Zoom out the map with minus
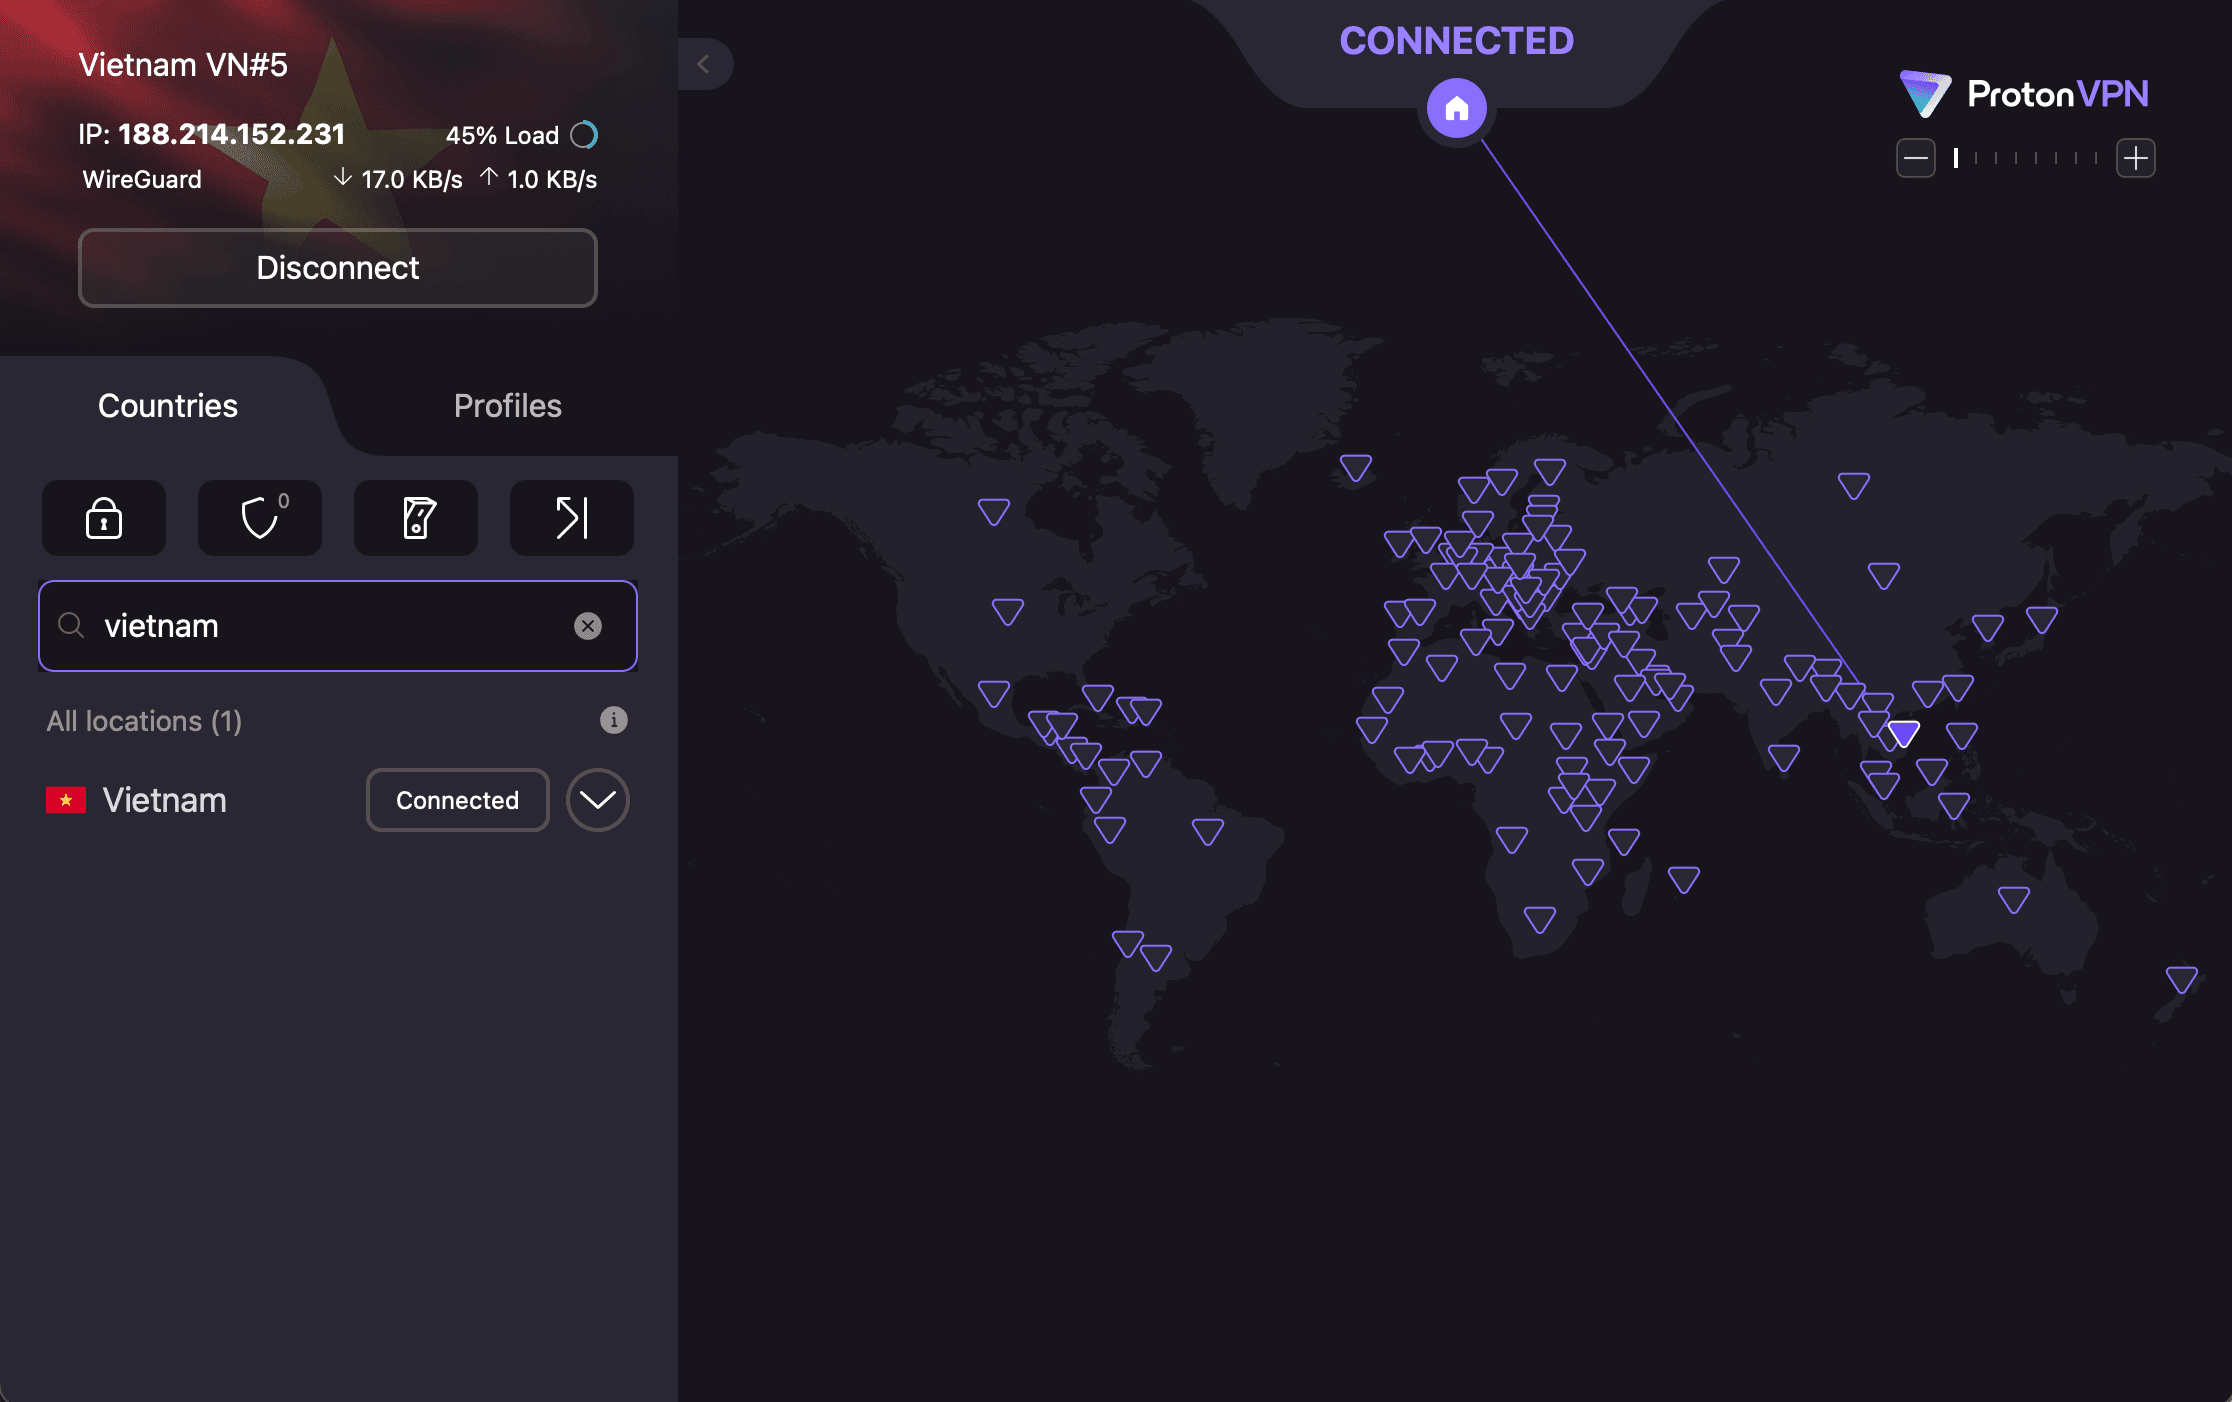 coord(1915,158)
